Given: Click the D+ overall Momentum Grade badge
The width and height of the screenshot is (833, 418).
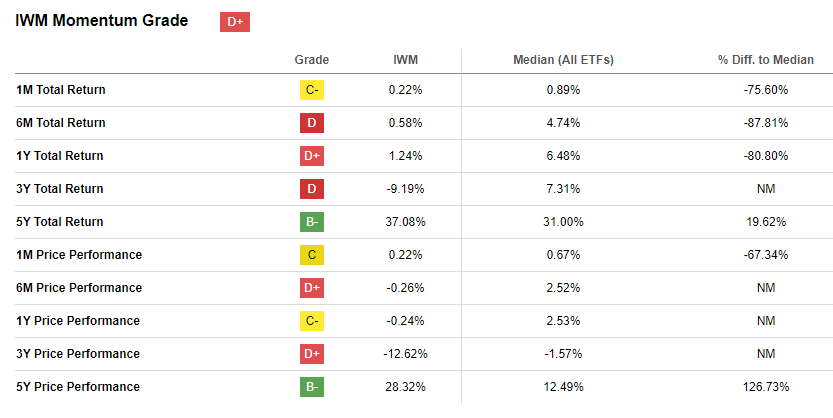Looking at the screenshot, I should tap(234, 22).
